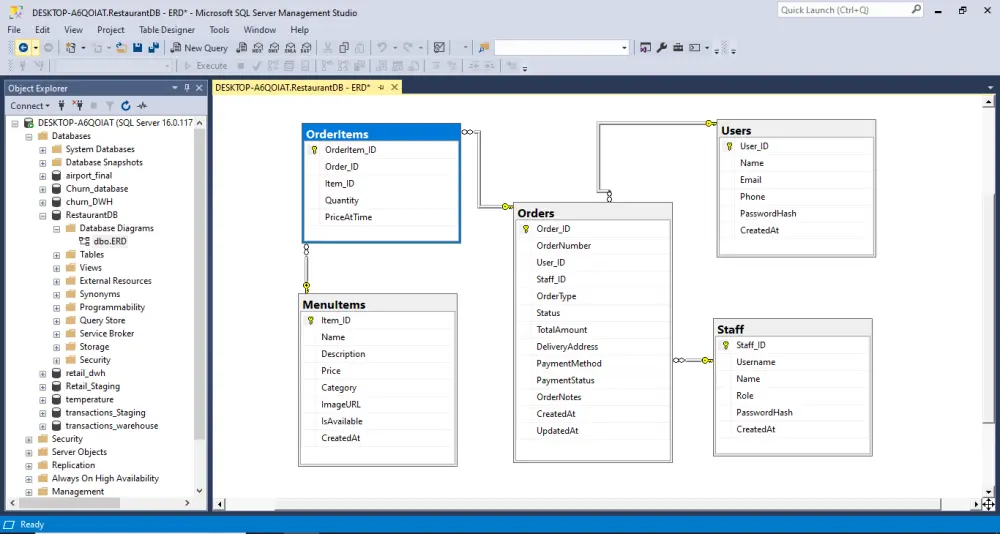Expand the airport_final database node

43,175
